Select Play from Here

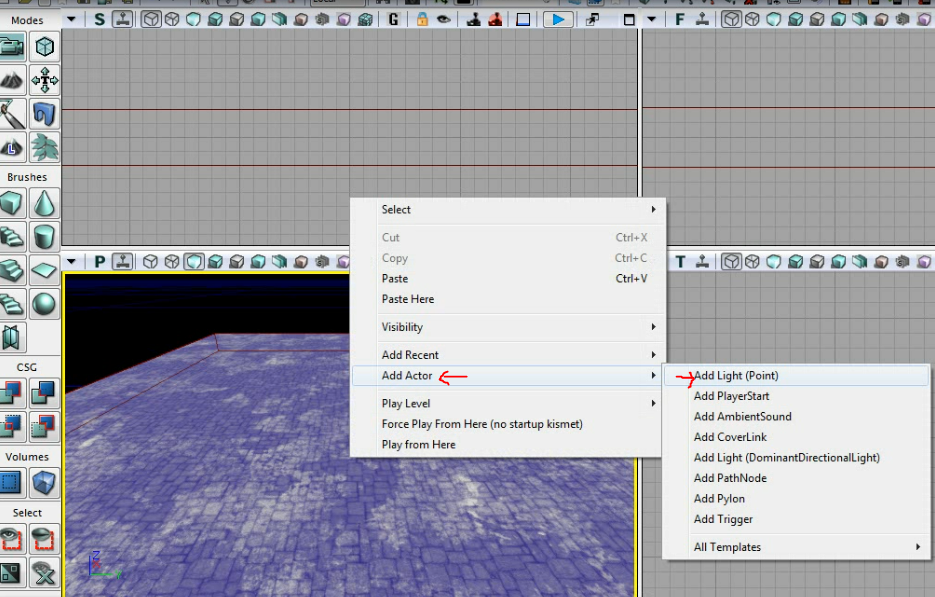point(507,444)
